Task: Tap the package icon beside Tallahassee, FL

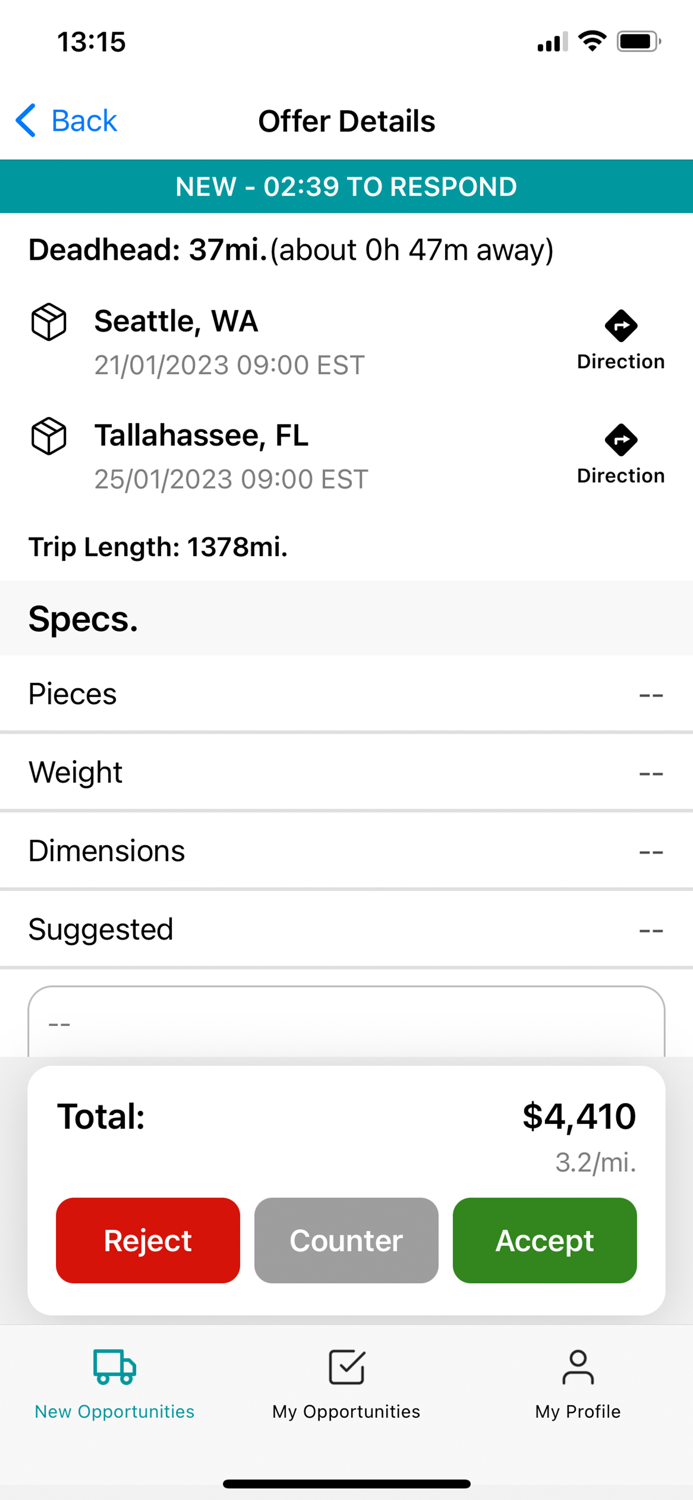Action: pyautogui.click(x=48, y=436)
